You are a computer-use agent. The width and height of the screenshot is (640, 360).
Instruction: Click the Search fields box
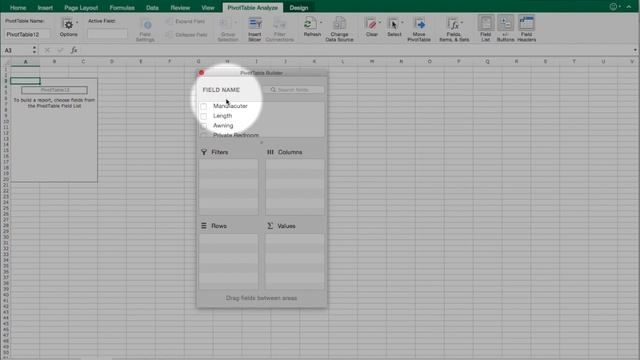coord(294,90)
